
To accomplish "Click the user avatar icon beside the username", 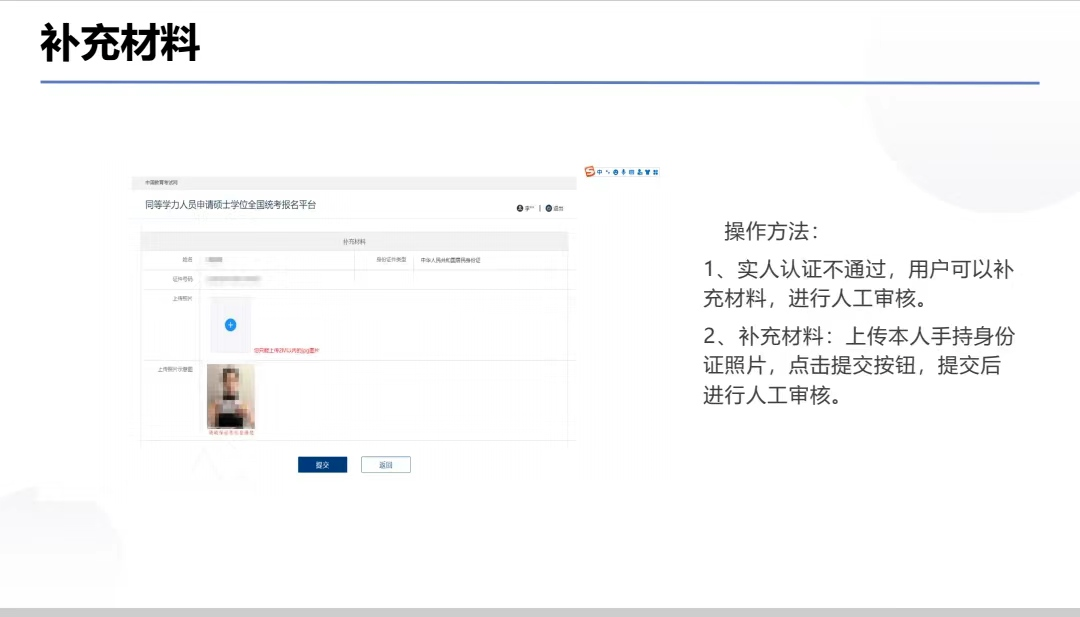I will pos(520,208).
